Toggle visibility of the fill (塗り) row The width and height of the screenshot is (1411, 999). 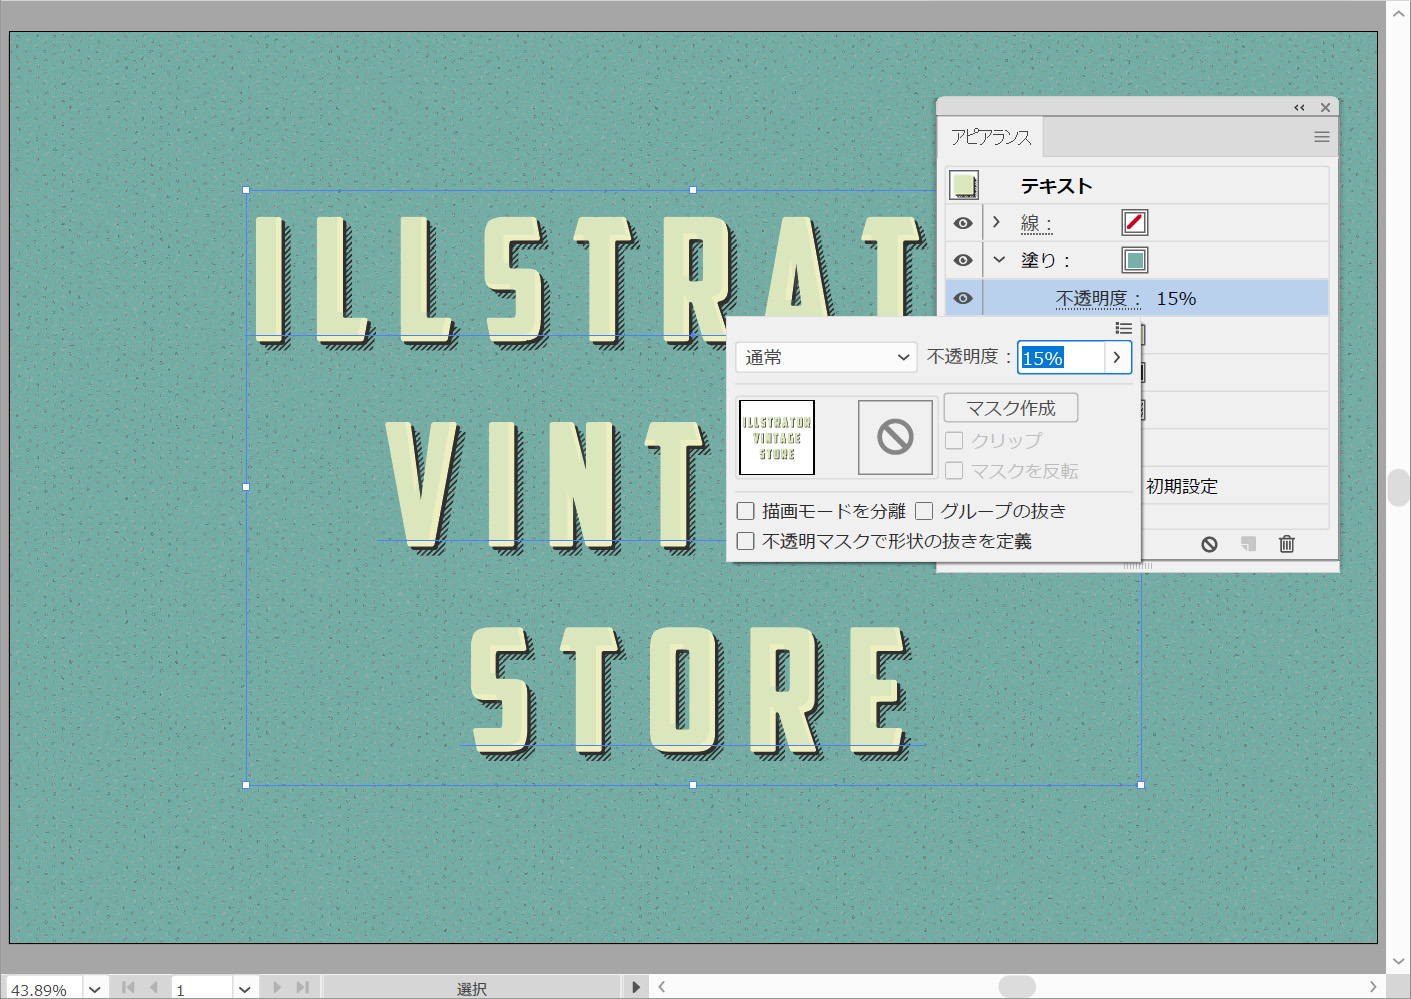963,260
